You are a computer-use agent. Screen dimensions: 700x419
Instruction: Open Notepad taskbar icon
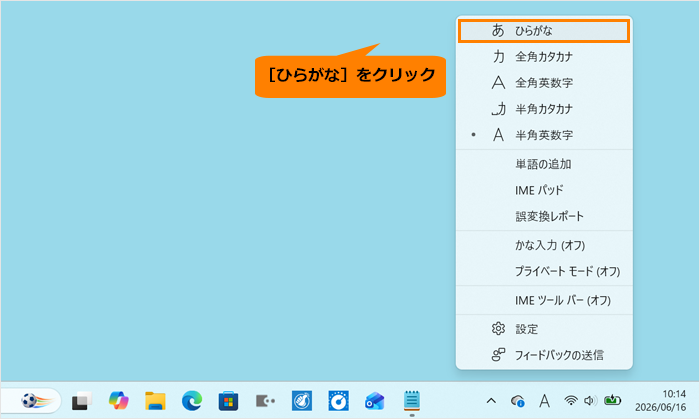[412, 400]
